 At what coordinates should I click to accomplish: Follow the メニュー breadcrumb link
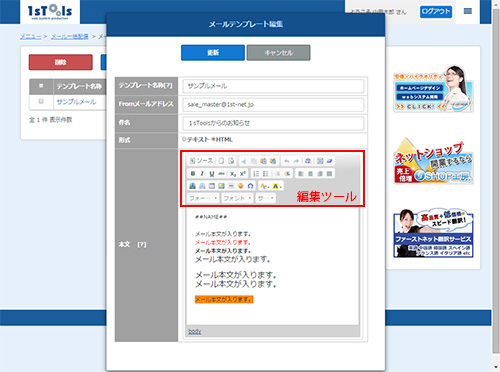(30, 37)
